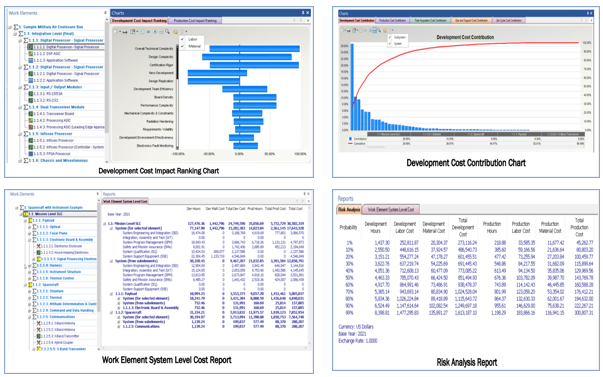Select the 1.1.1.2 DSP ASIC tree item

point(47,53)
